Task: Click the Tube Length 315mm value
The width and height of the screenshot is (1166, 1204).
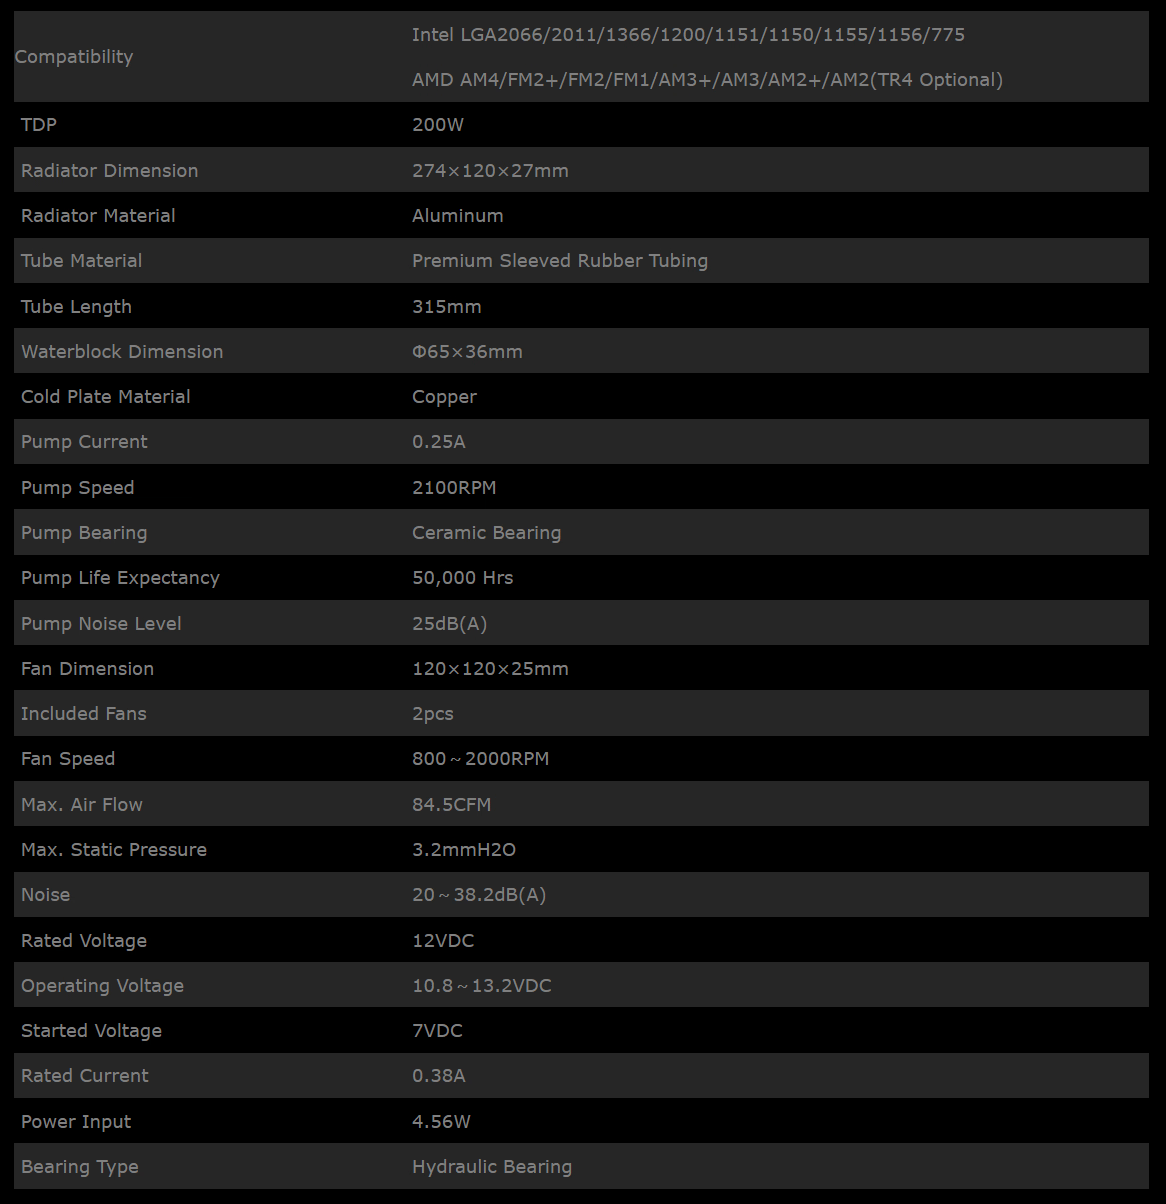Action: [x=447, y=307]
